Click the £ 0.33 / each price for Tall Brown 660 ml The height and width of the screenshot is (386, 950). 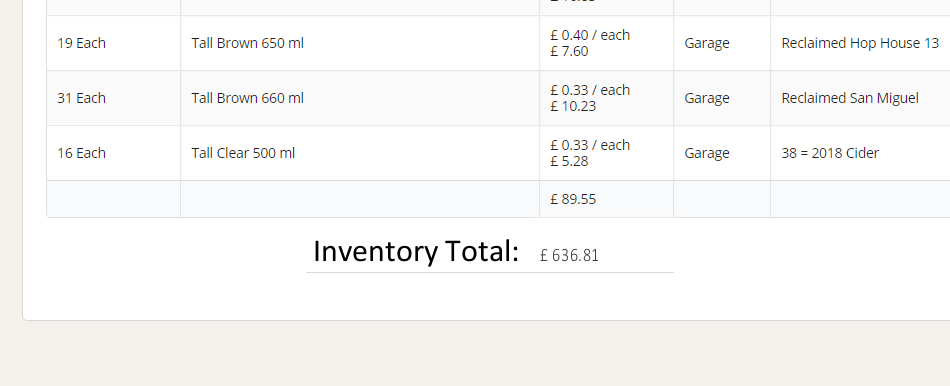590,90
